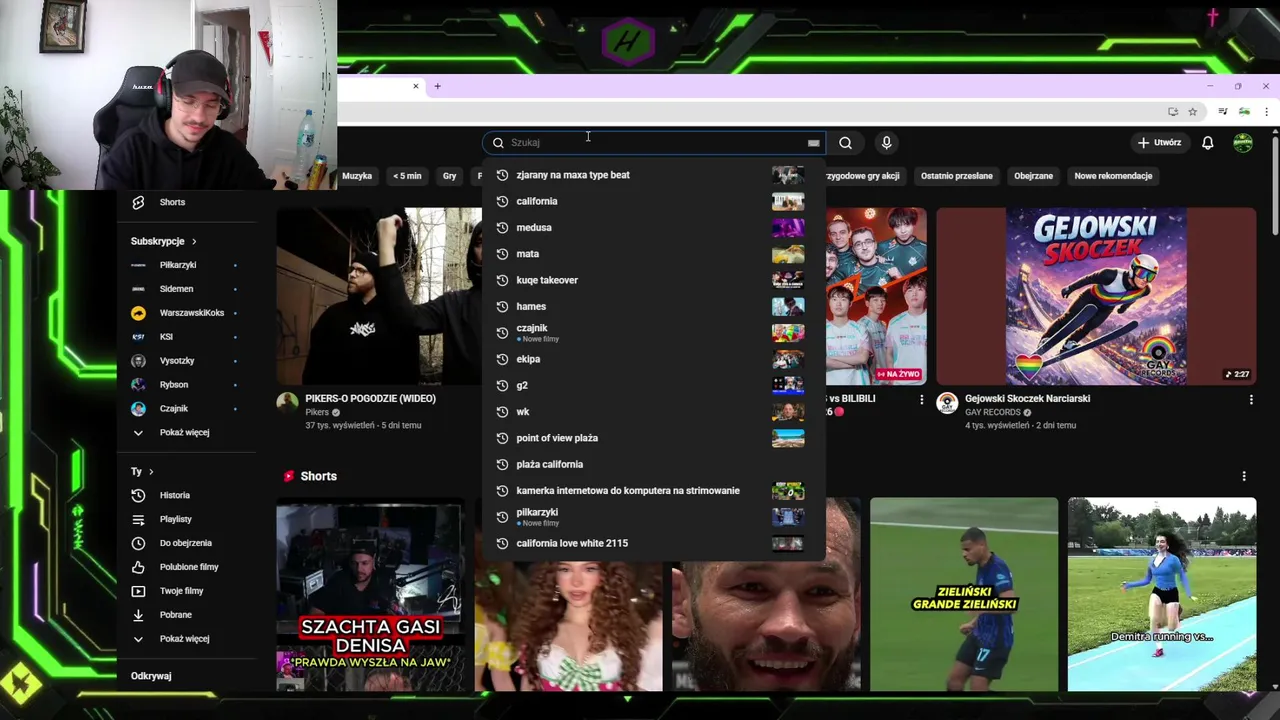Choose 'kamerka internetowa do komputera na strimowanie' suggestion

click(653, 491)
